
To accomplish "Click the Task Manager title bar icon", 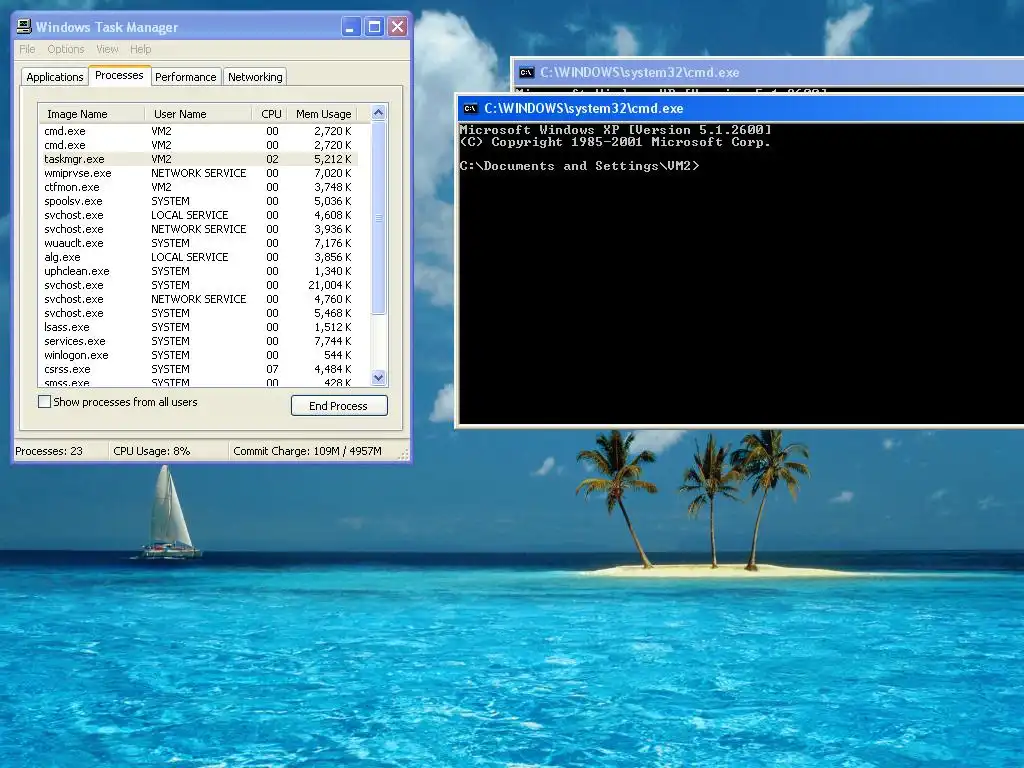I will [x=24, y=26].
